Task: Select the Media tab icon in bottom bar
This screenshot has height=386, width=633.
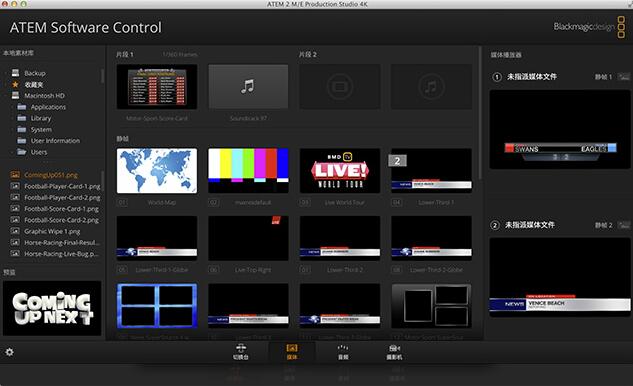Action: click(292, 351)
